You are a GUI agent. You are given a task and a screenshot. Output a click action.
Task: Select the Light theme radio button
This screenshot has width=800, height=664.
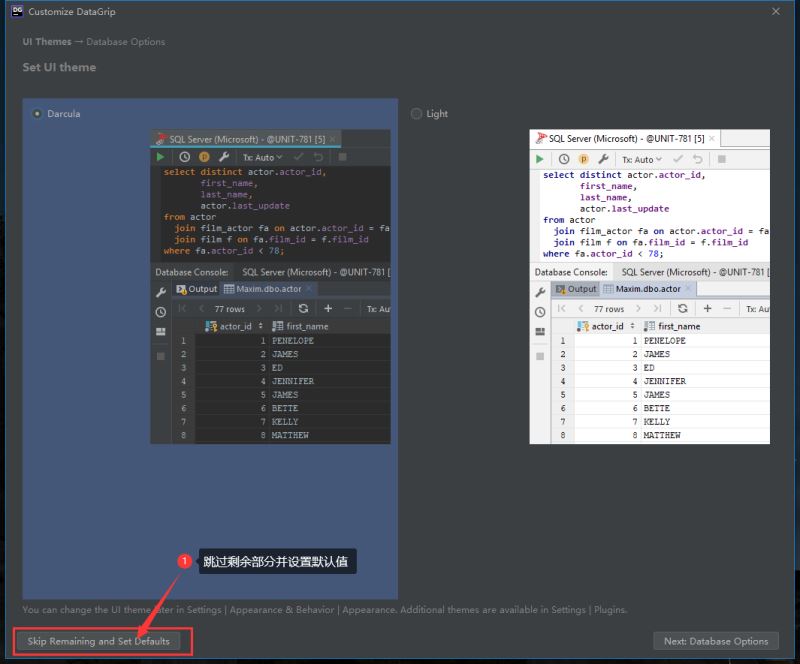tap(415, 113)
